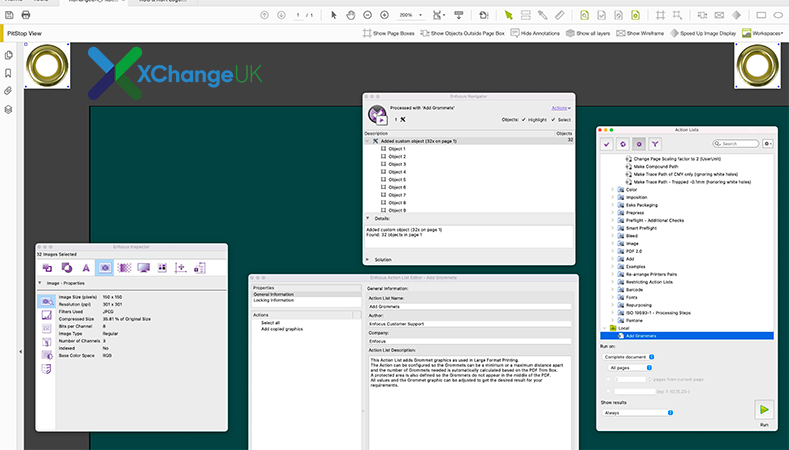Toggle Show Objects Outside Page Box
789x450 pixels.
462,33
